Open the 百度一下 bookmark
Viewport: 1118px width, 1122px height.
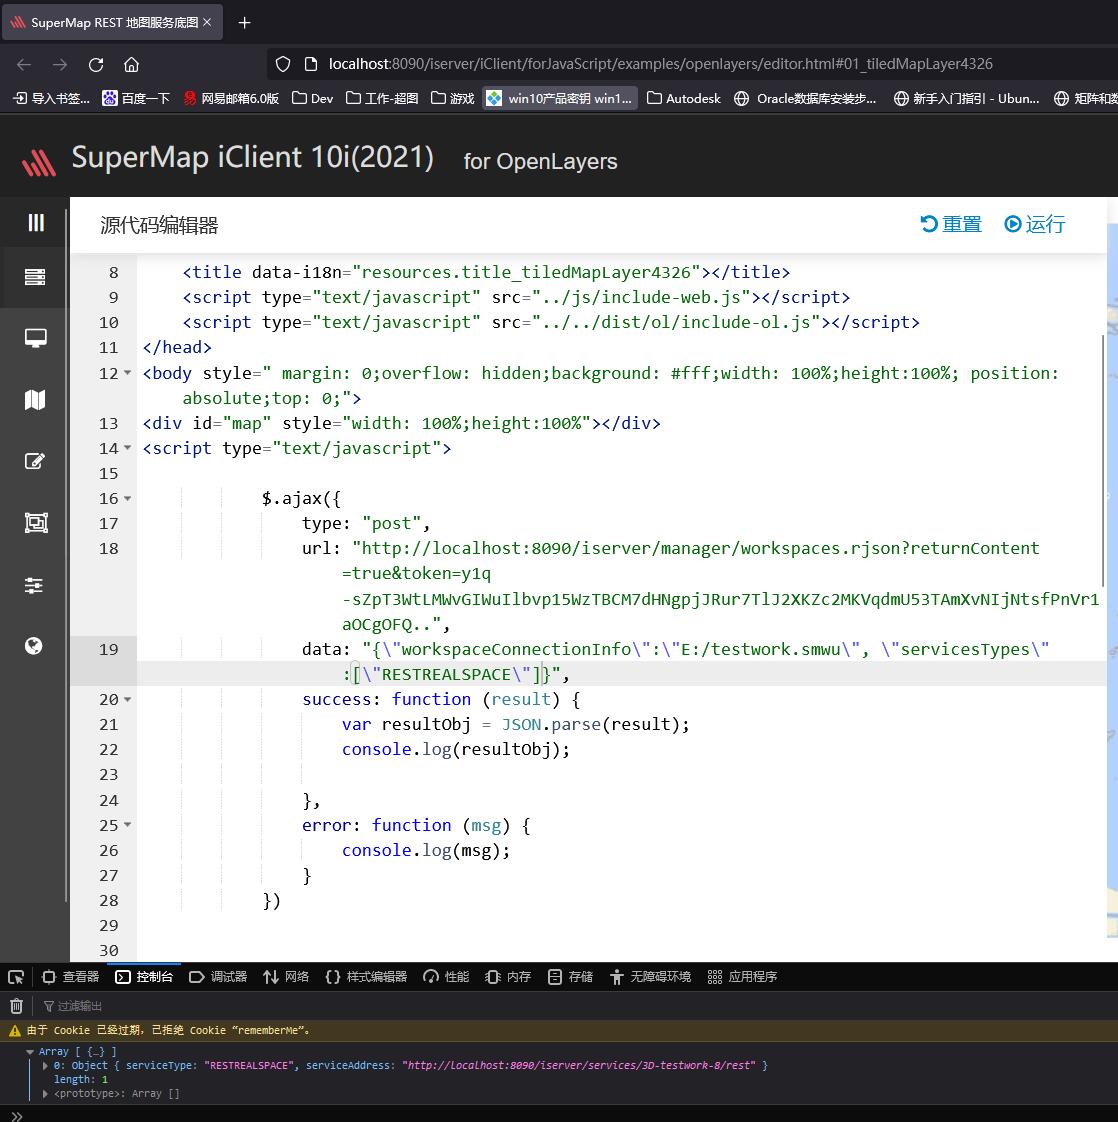136,98
